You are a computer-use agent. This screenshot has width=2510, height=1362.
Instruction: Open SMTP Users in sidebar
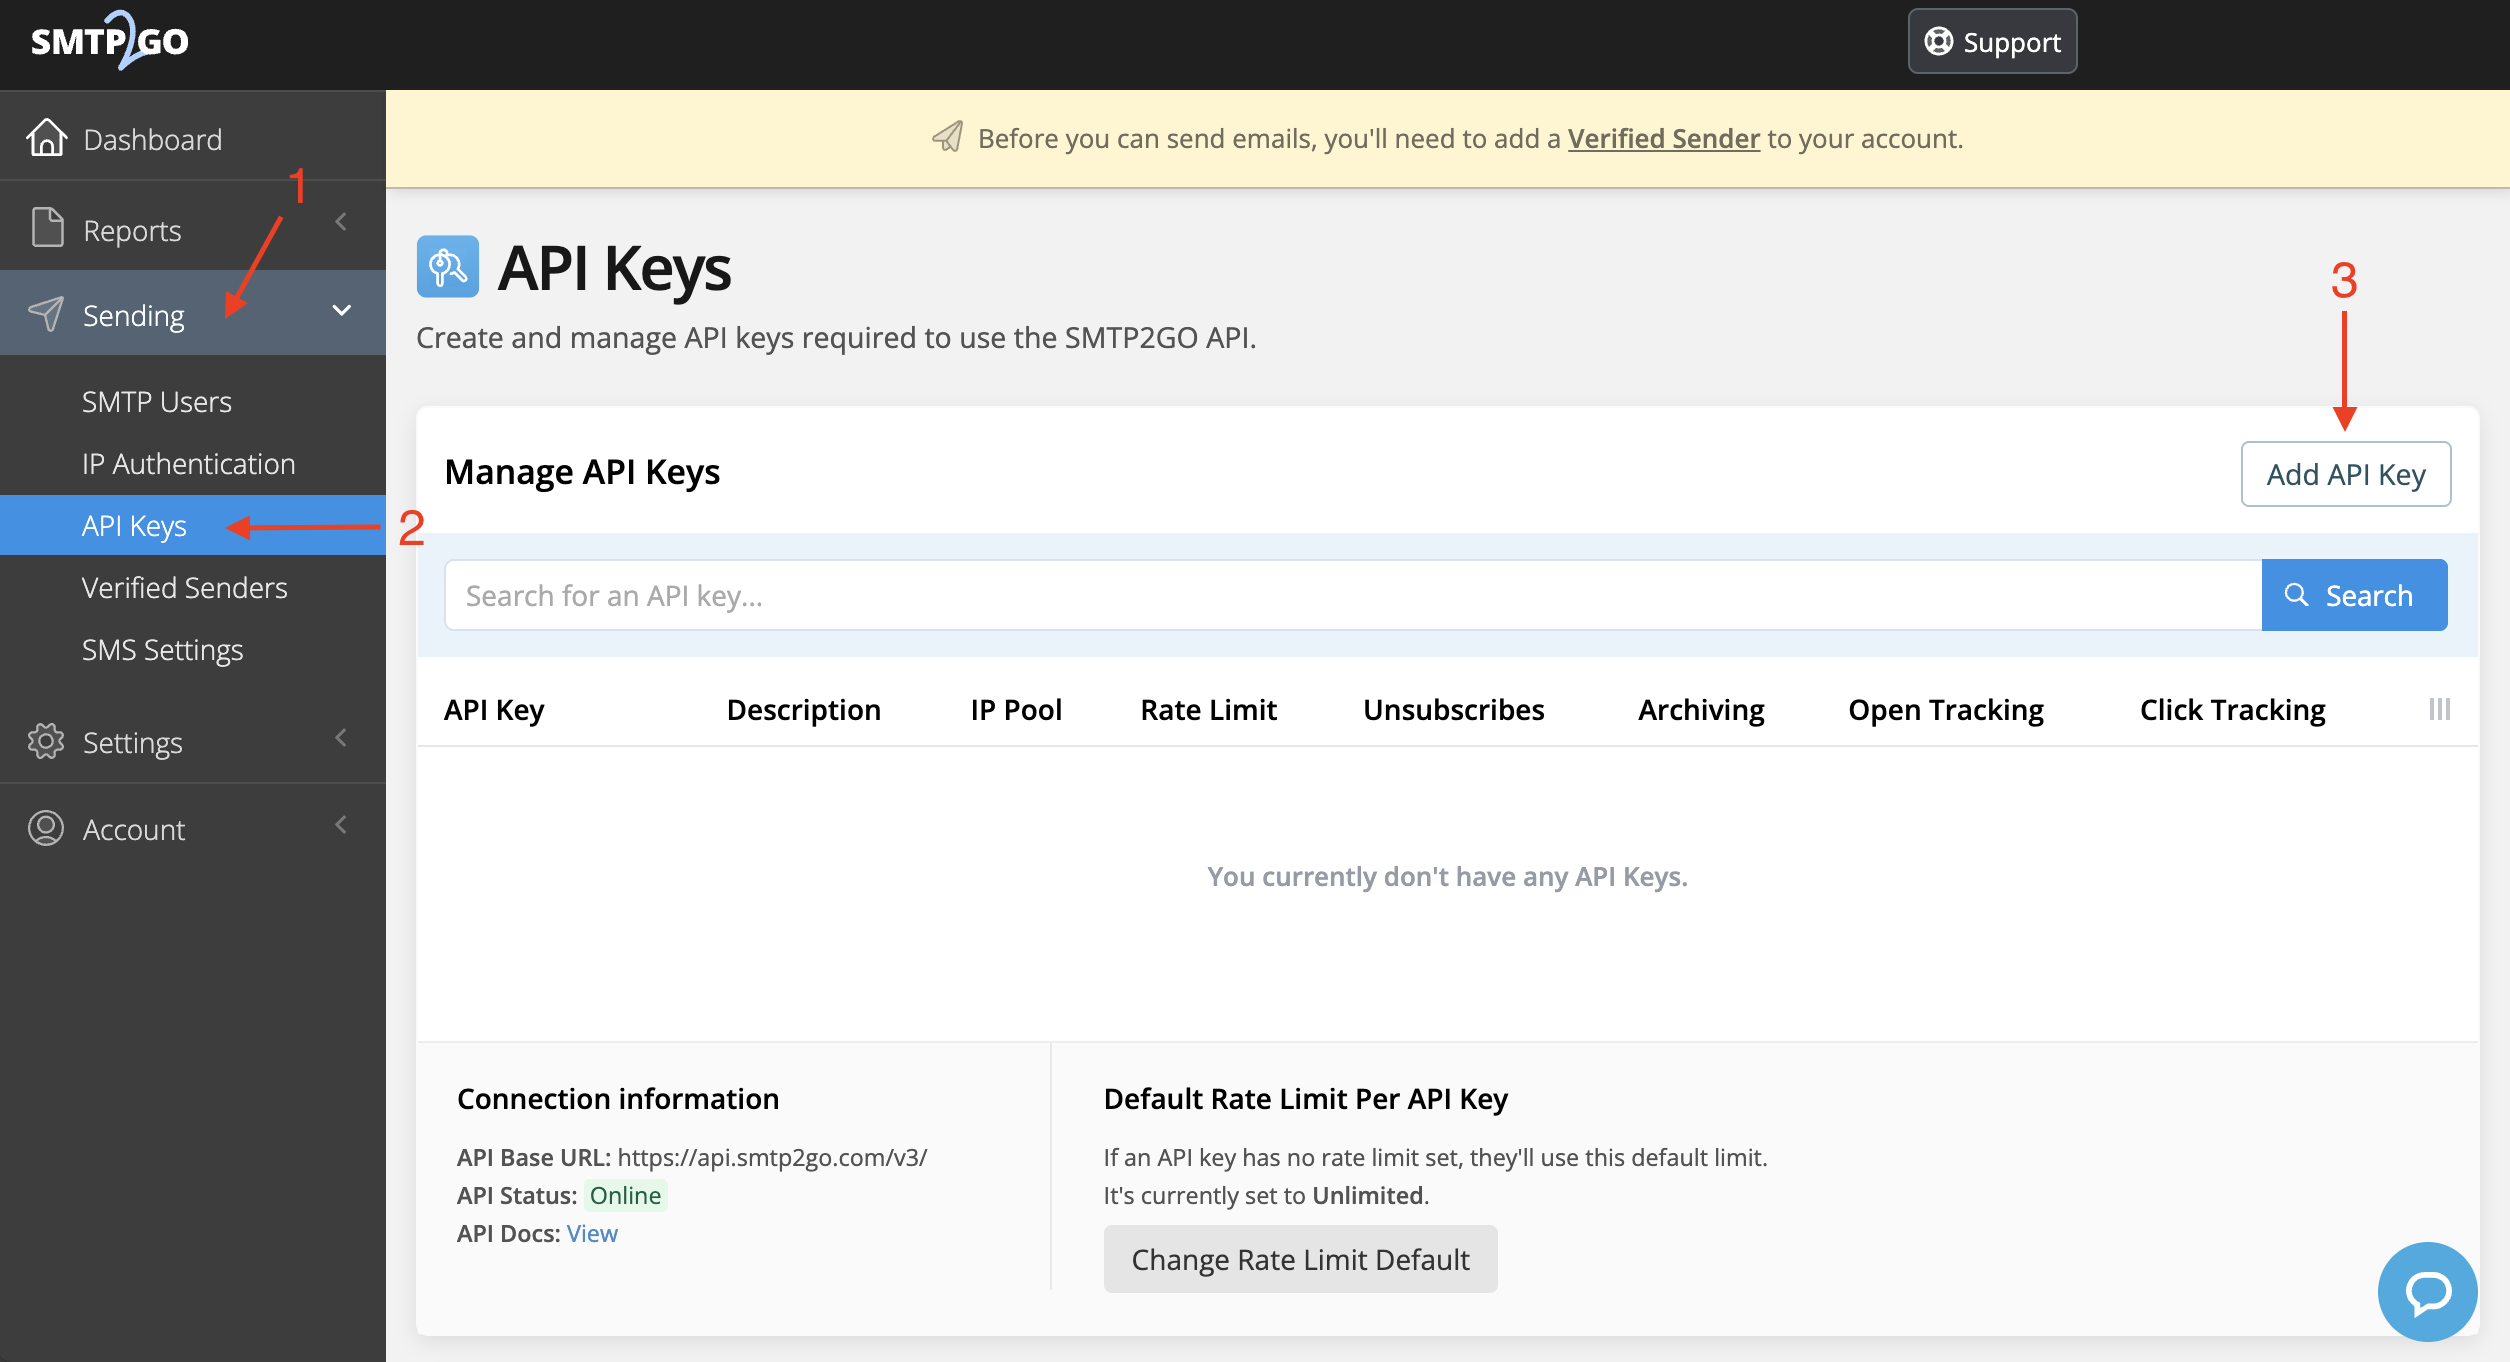157,402
